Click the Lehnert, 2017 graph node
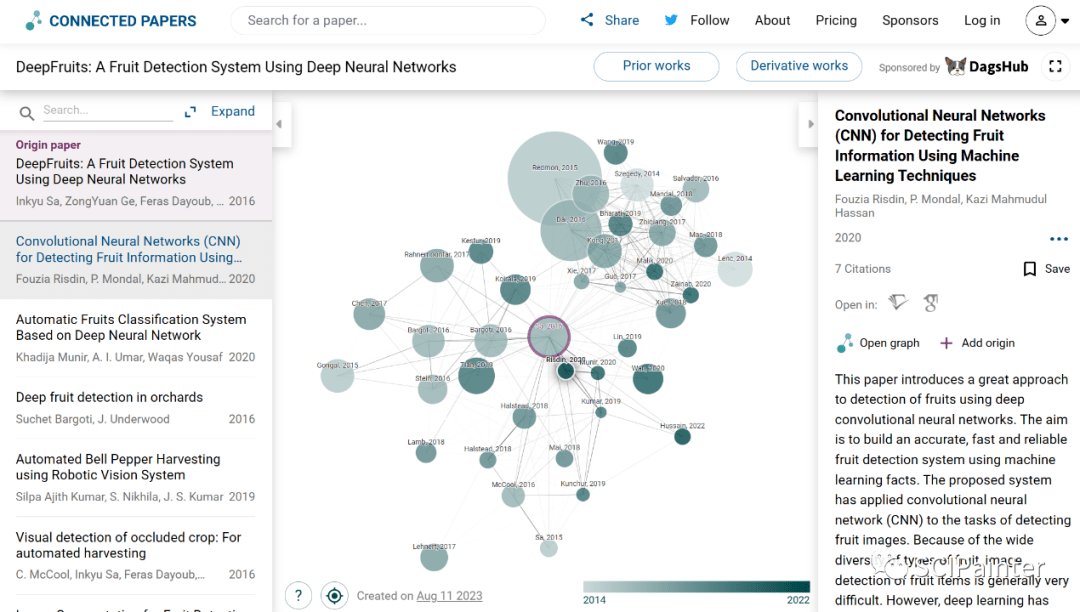Screen dimensions: 1080x612 point(434,556)
